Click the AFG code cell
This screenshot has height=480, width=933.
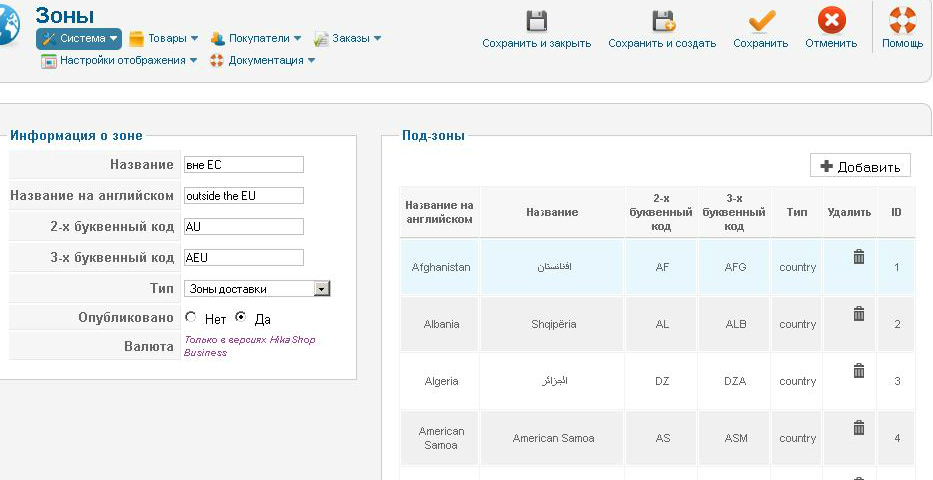735,267
